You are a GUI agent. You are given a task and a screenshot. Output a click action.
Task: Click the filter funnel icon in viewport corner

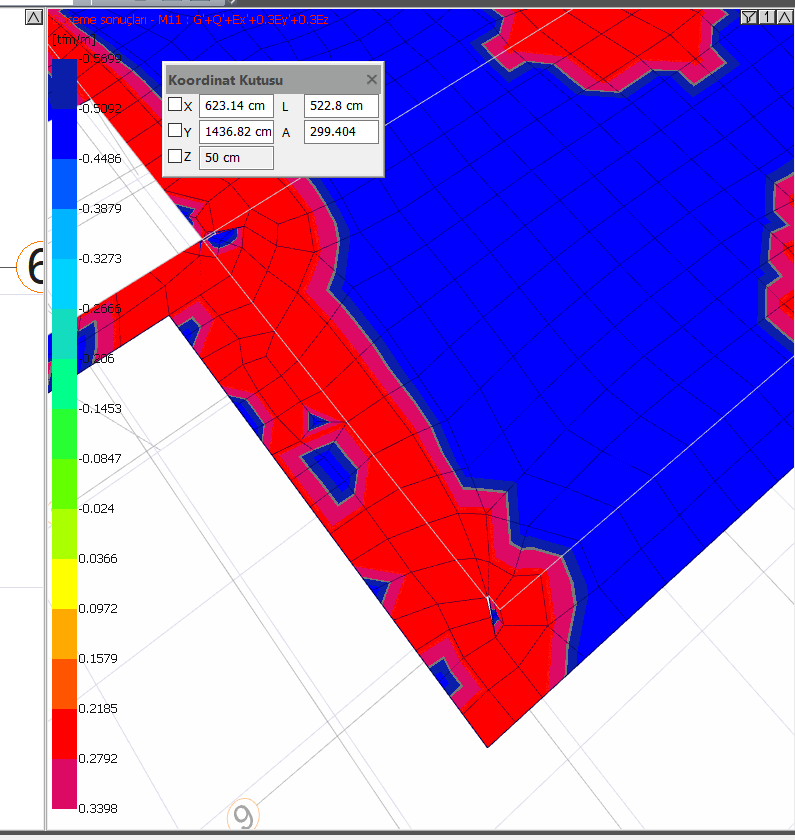[748, 17]
